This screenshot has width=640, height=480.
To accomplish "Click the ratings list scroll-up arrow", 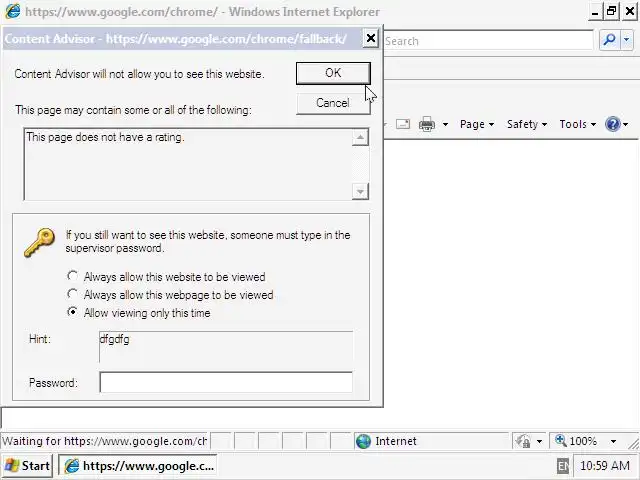I will 360,138.
